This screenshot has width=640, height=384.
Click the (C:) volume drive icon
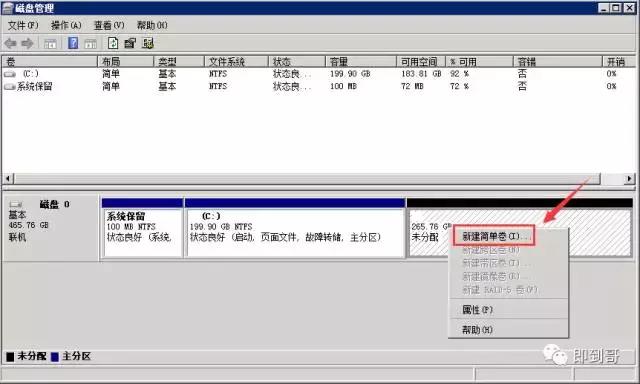pyautogui.click(x=10, y=74)
